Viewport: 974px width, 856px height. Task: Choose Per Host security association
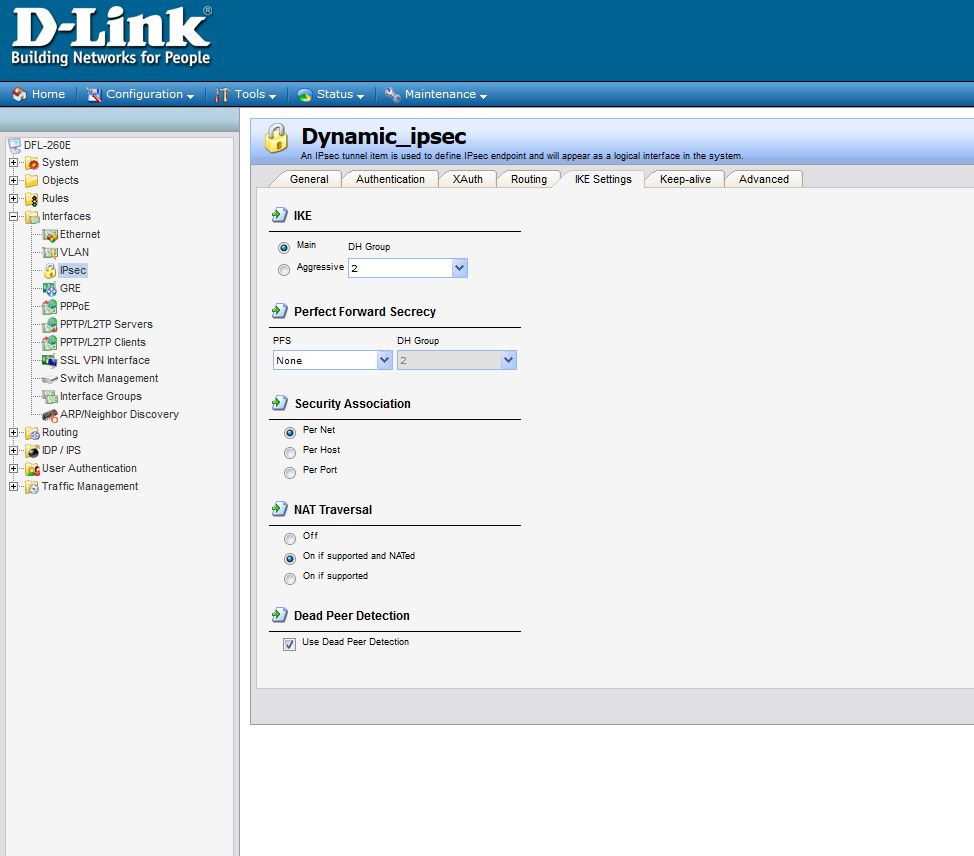click(x=290, y=453)
